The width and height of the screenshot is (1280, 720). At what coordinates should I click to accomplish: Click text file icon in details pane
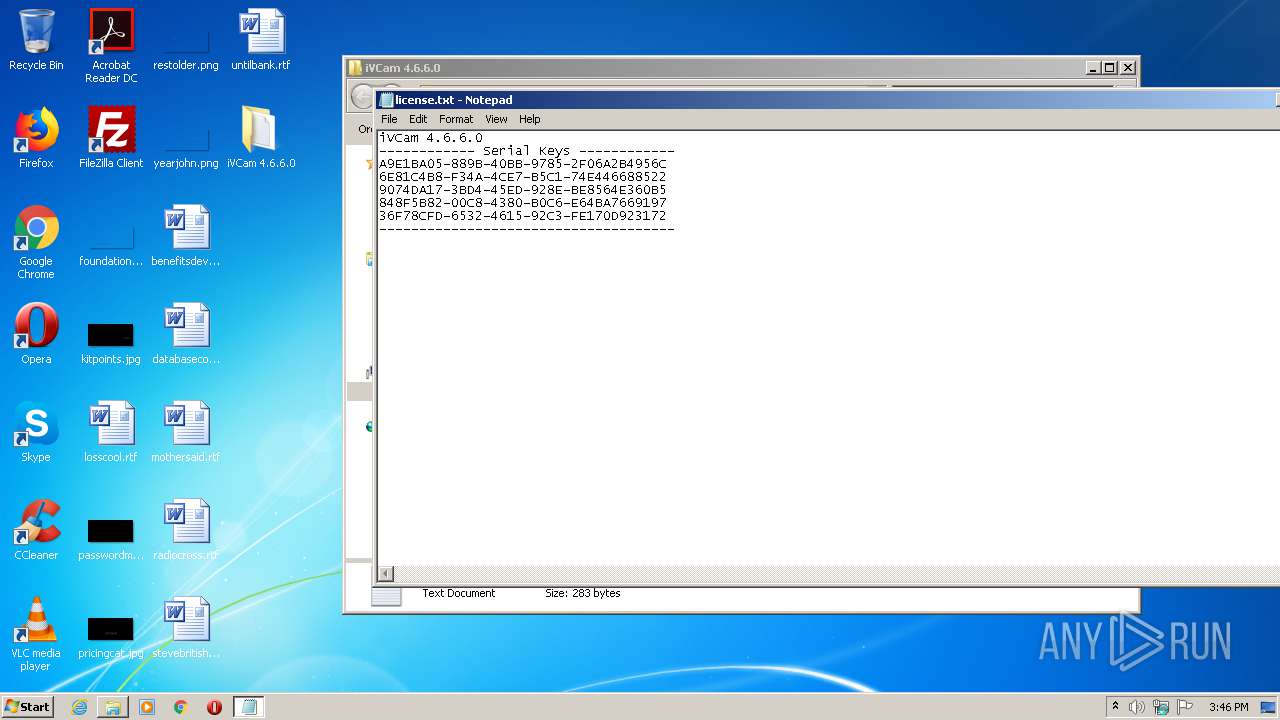pos(386,597)
